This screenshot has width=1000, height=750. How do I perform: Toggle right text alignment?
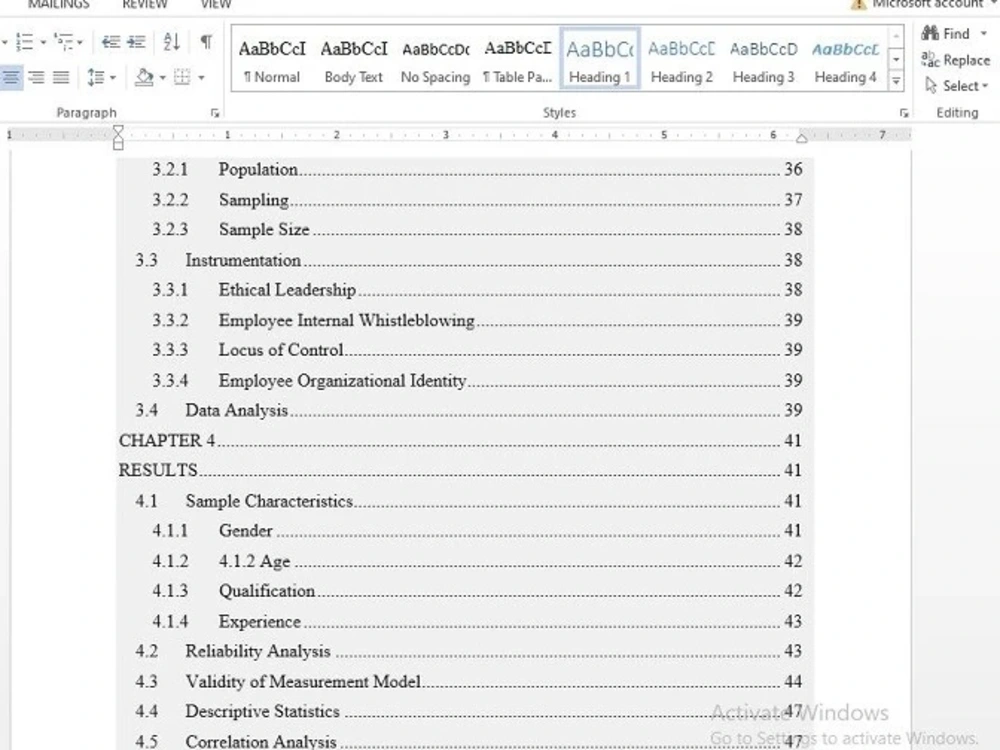[x=37, y=77]
